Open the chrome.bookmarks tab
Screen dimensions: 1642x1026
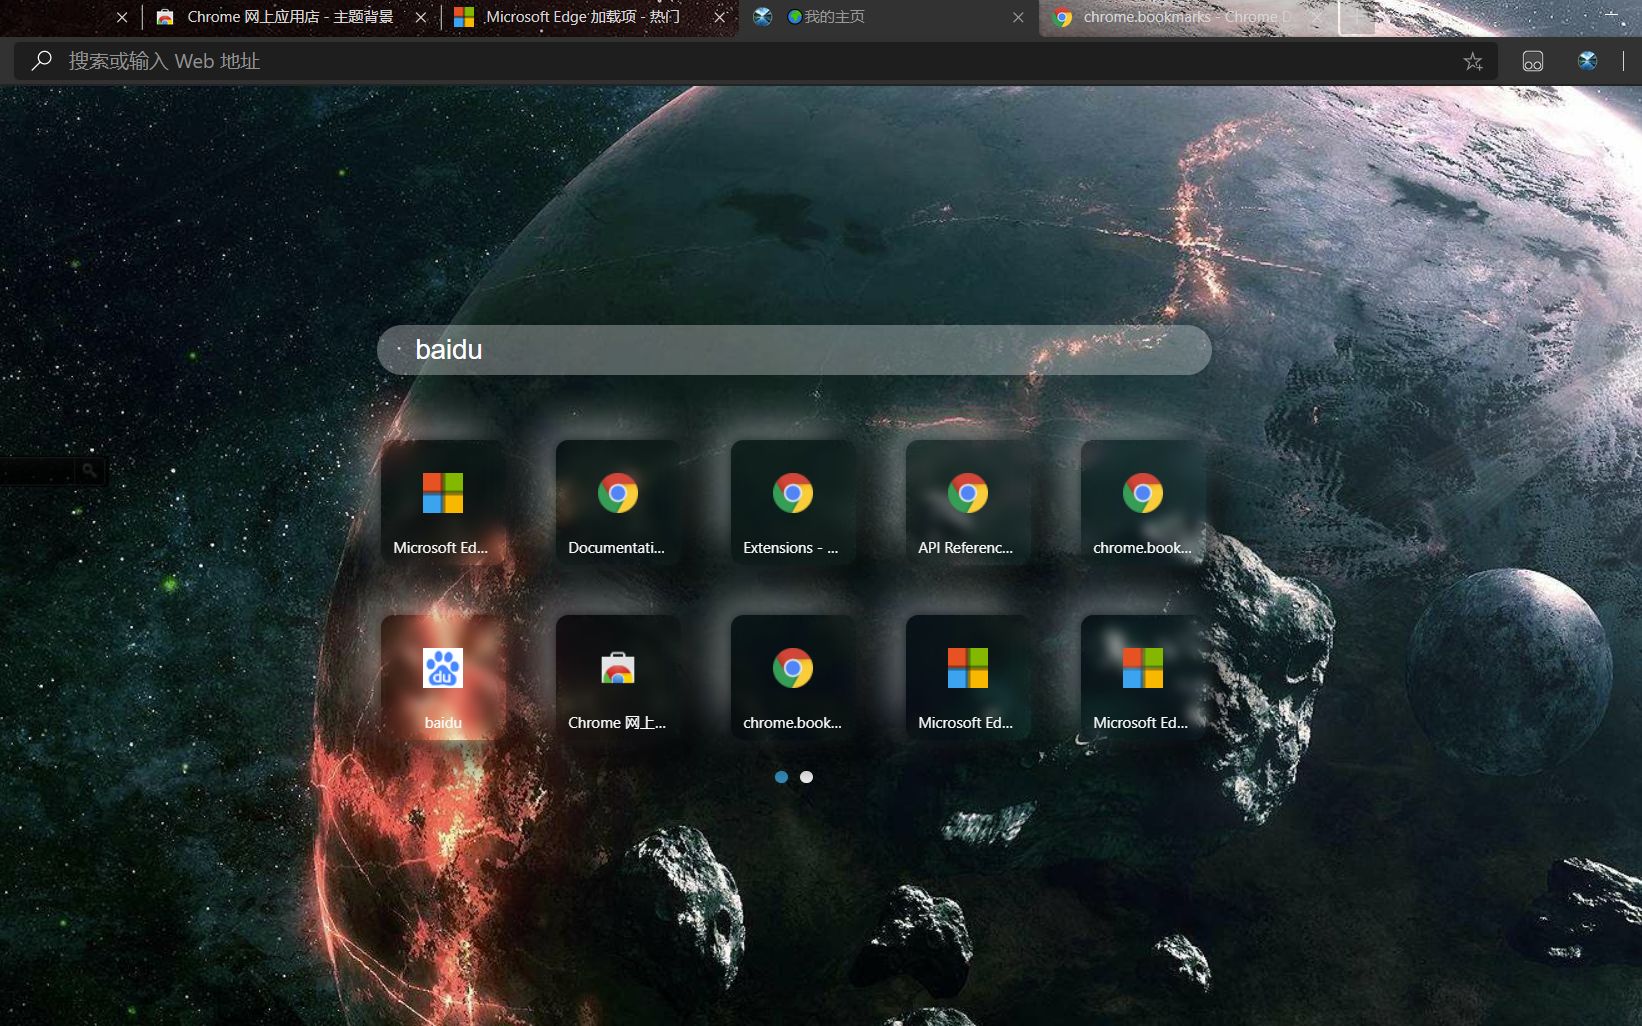(x=1188, y=17)
